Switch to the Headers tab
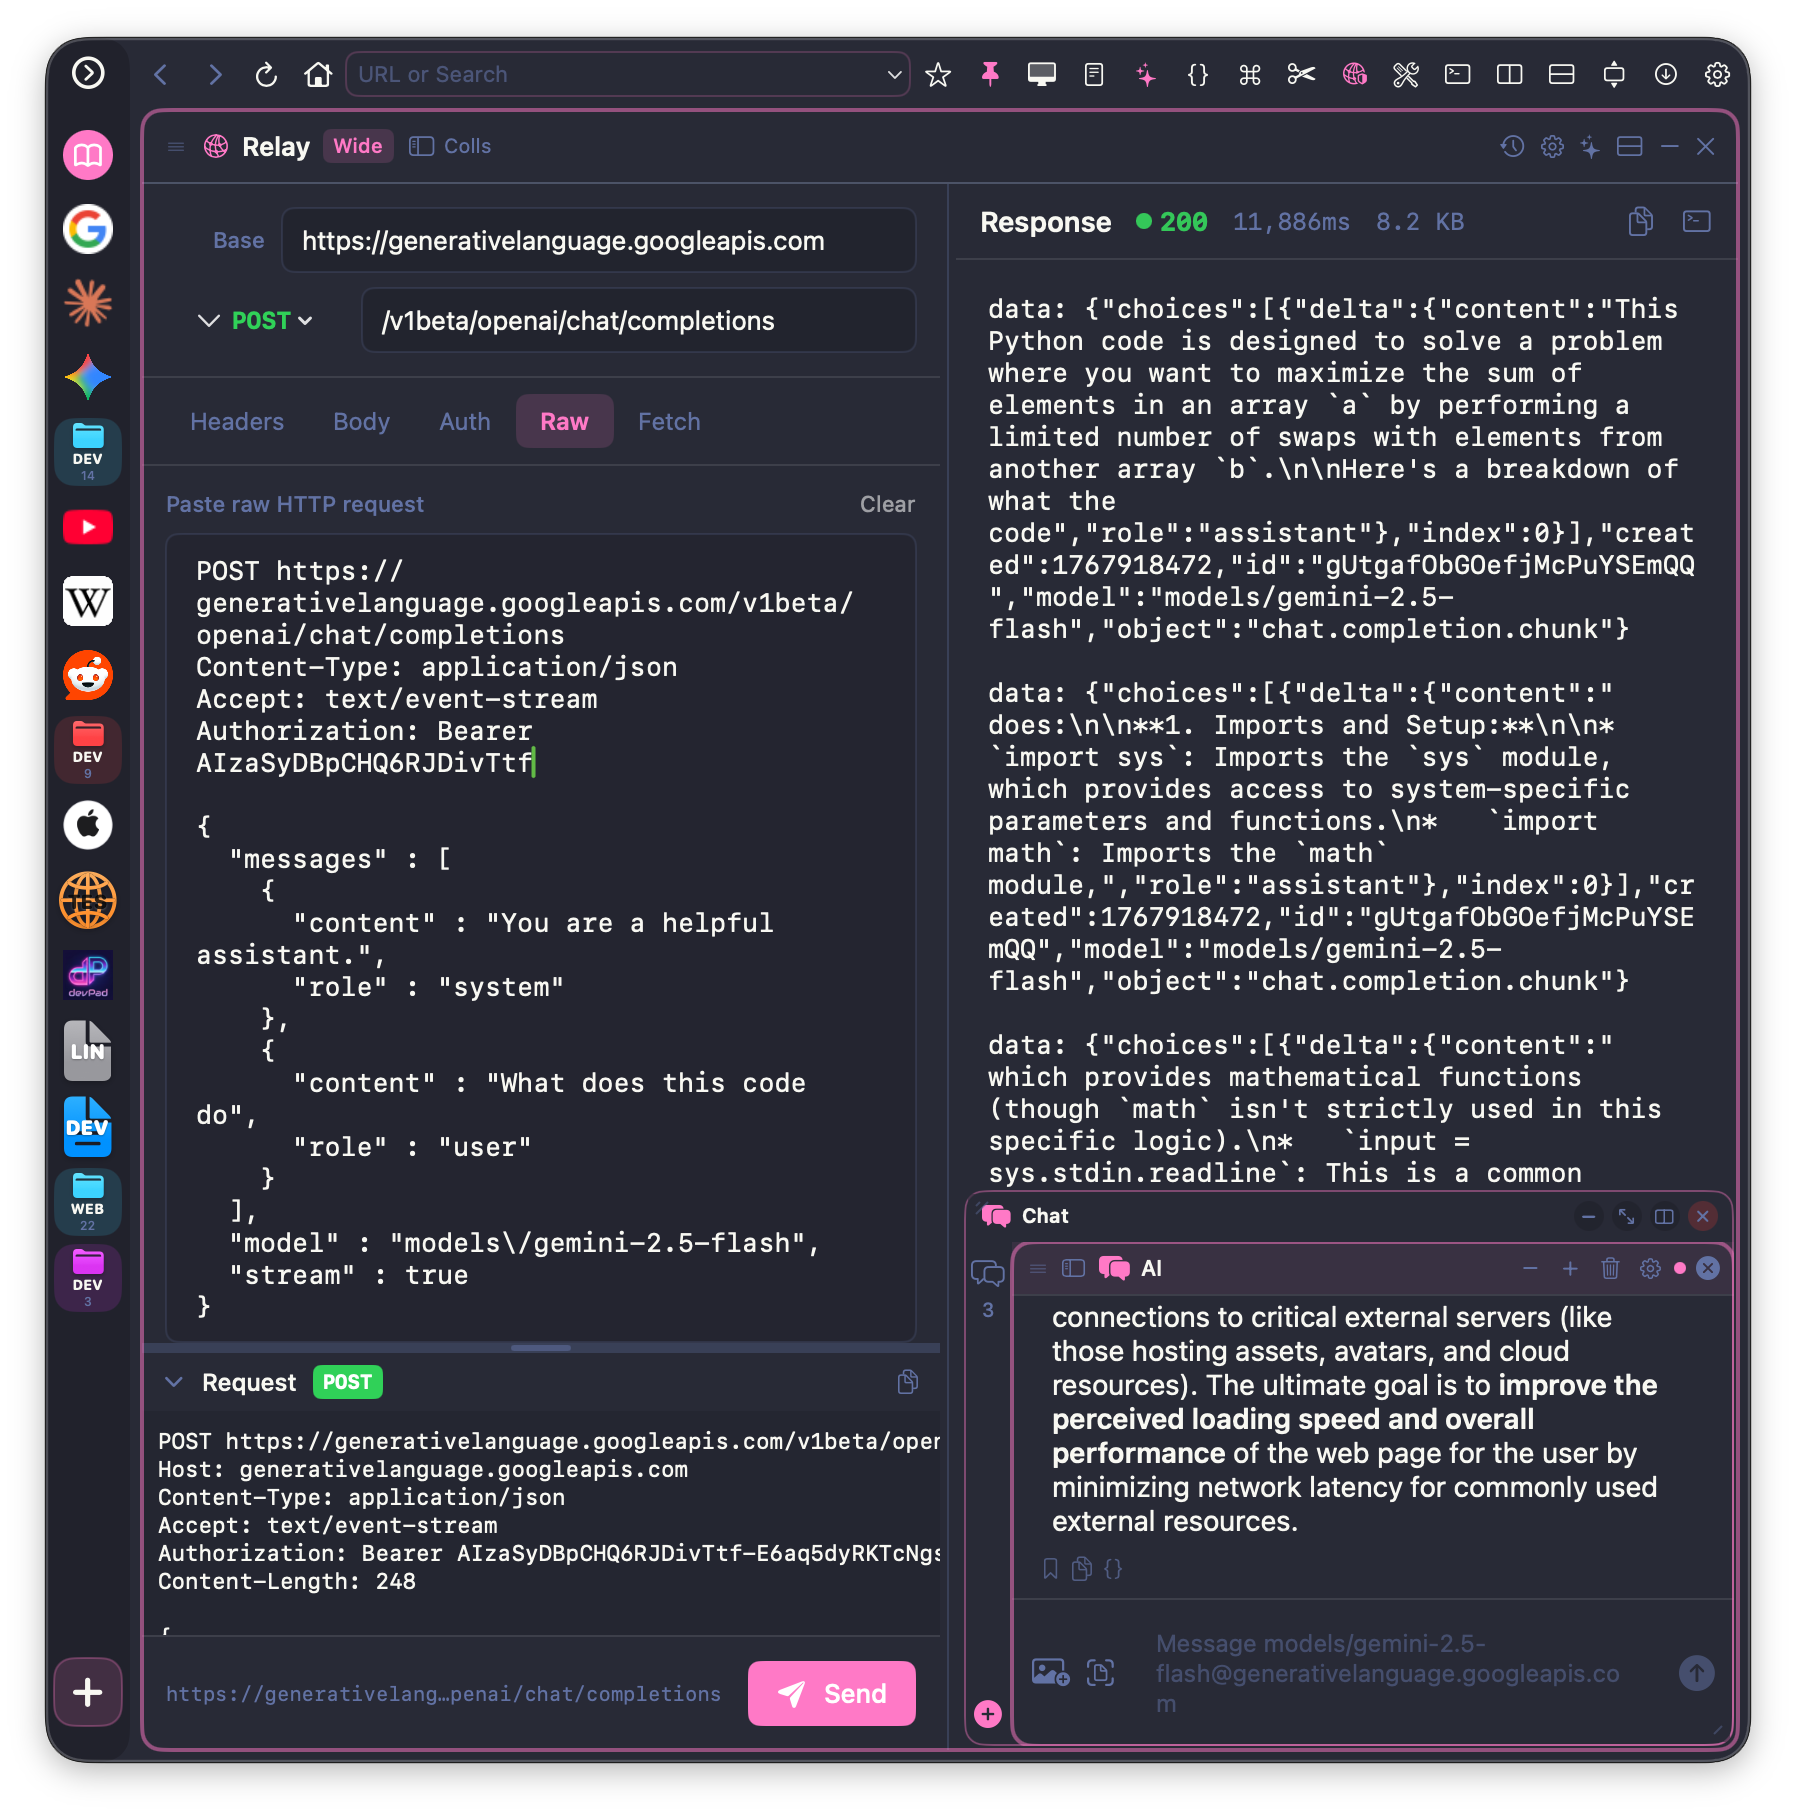This screenshot has width=1796, height=1816. tap(236, 421)
